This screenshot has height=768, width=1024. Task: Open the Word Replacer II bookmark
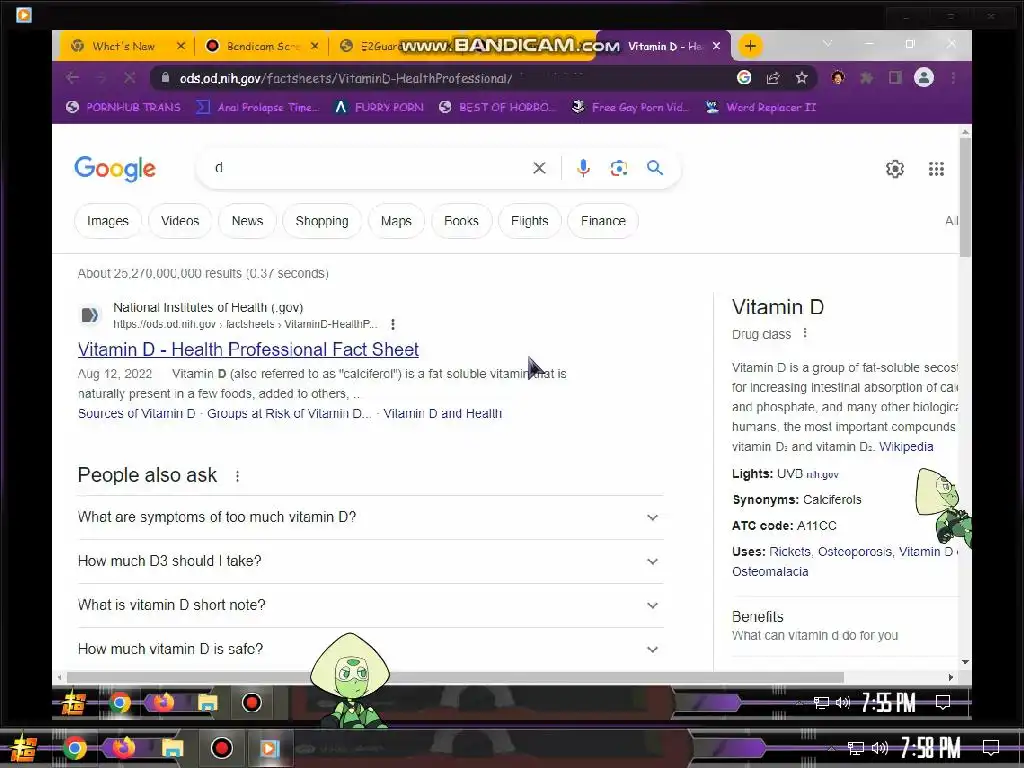pyautogui.click(x=761, y=107)
